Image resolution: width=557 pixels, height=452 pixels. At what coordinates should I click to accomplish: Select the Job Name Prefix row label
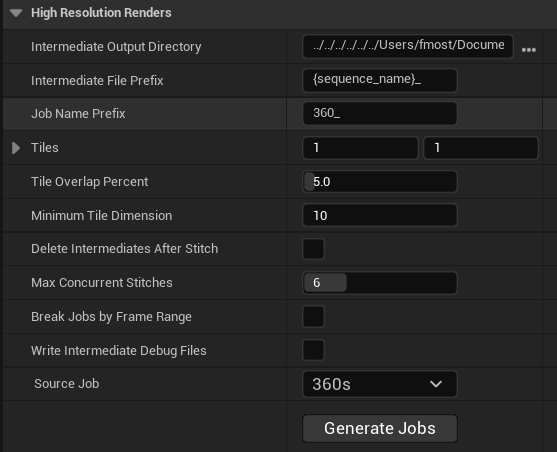pos(78,114)
